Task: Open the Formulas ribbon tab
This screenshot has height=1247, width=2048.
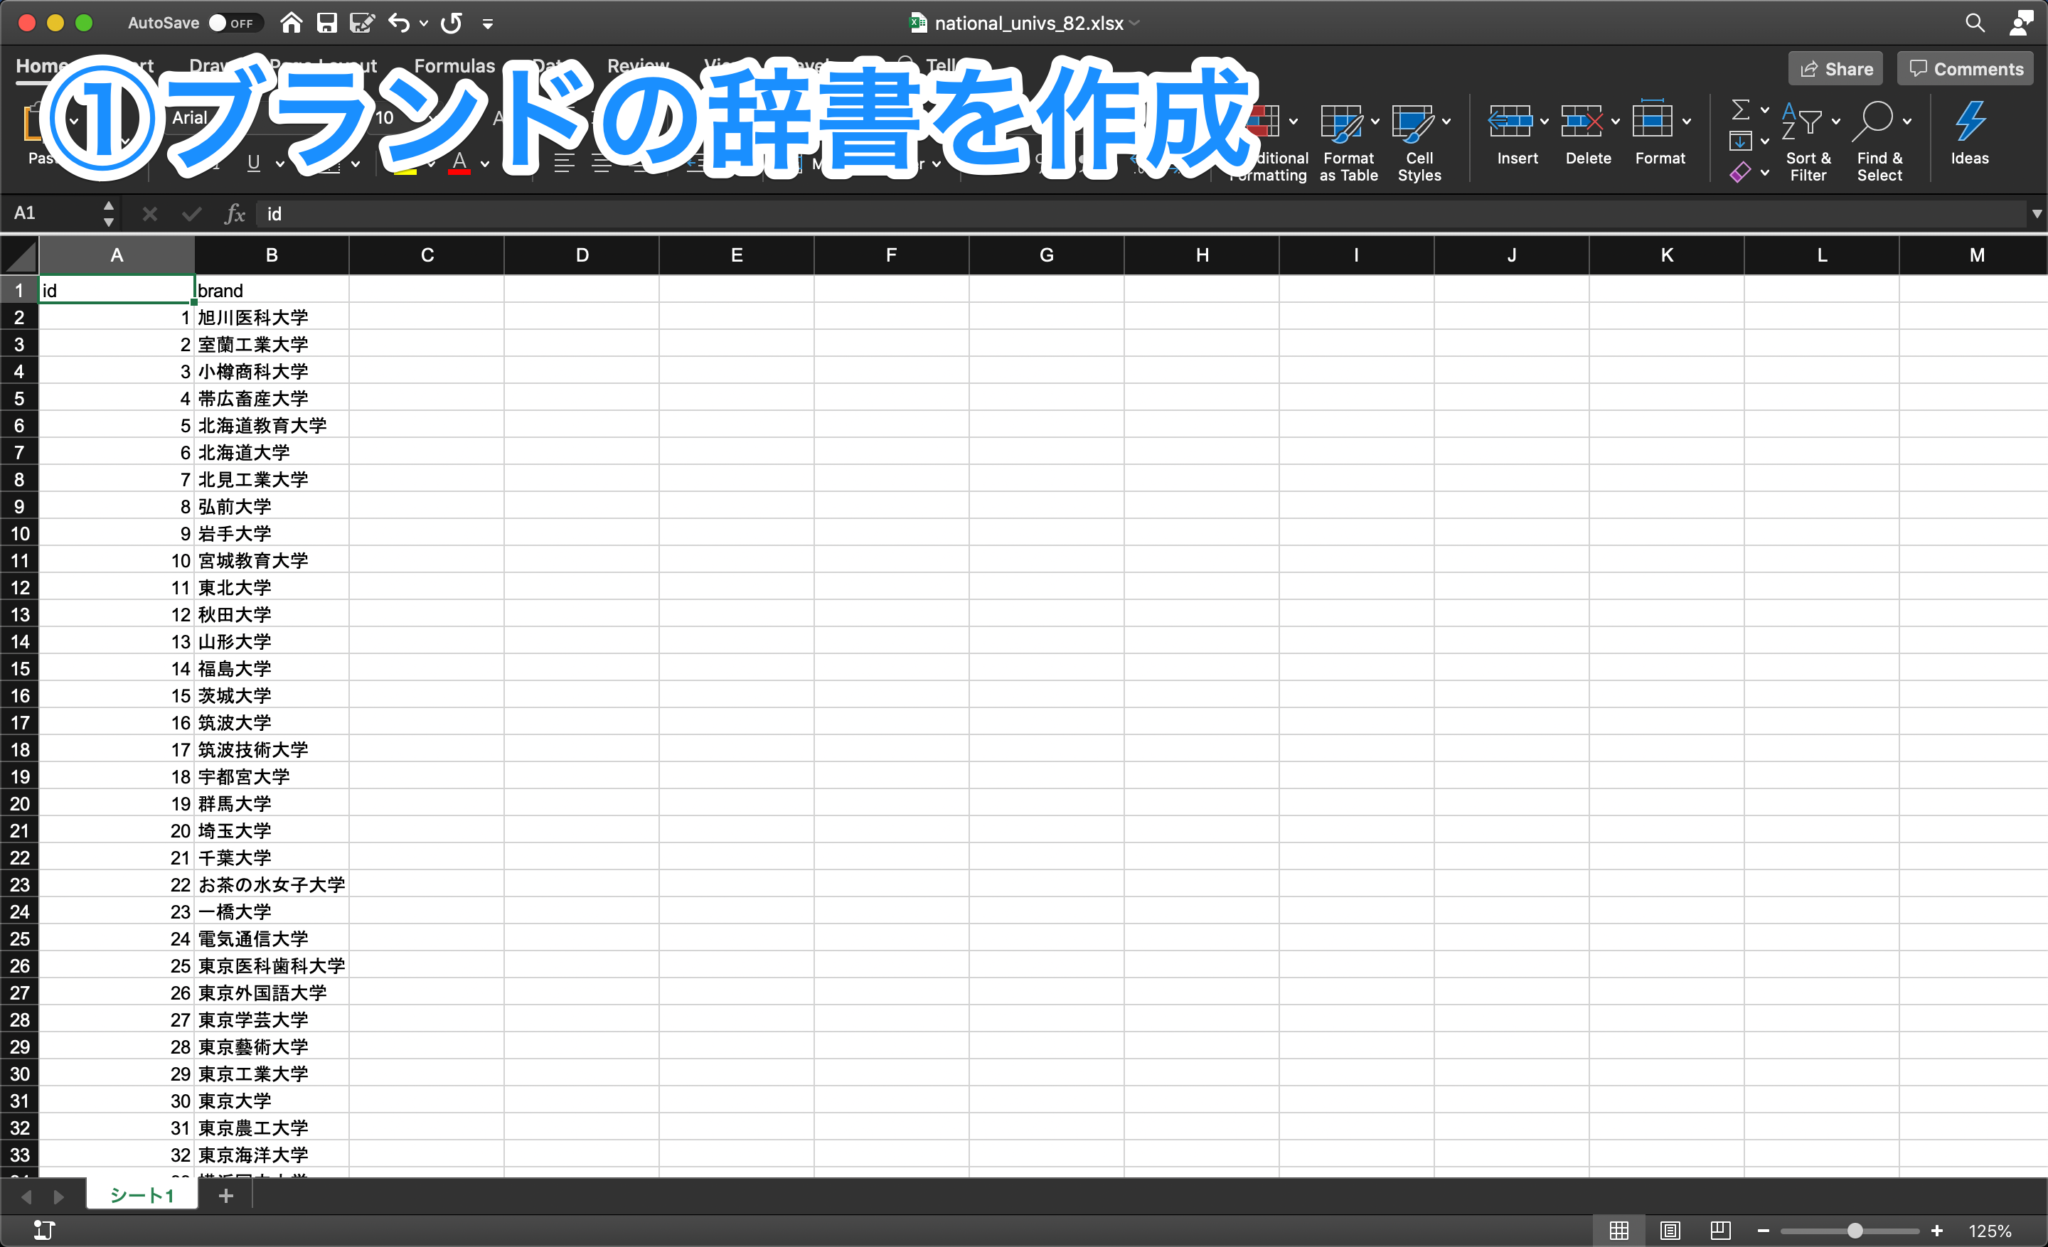Action: [x=454, y=66]
